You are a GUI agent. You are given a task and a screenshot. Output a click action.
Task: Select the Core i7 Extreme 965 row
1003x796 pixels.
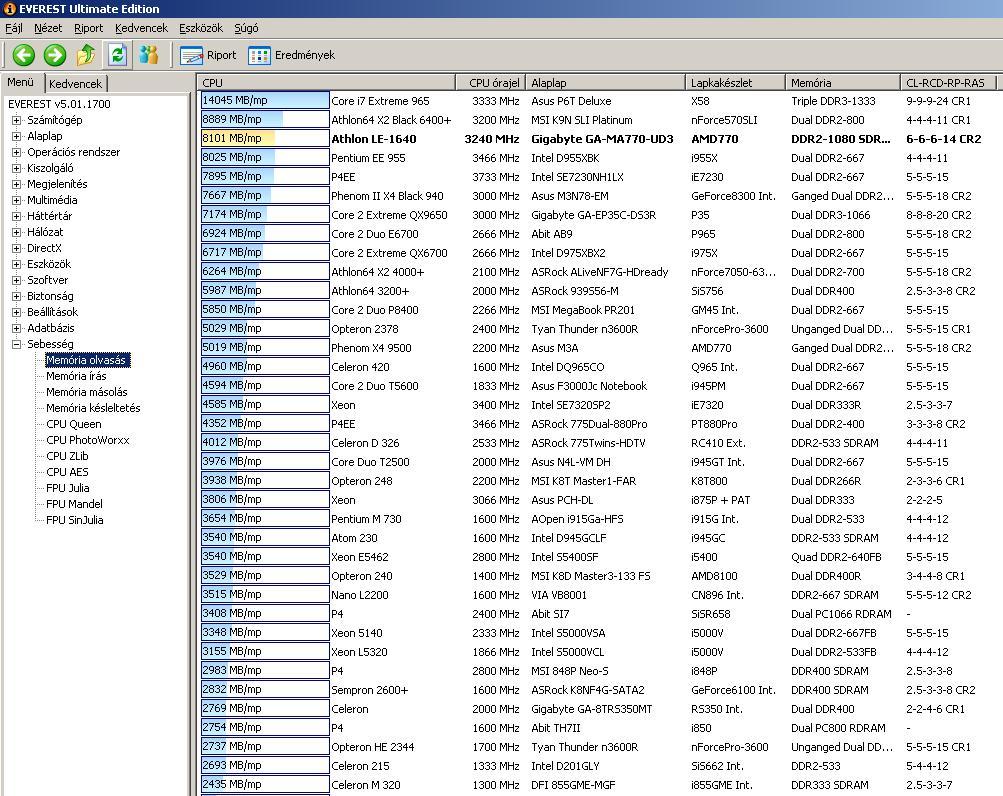[380, 101]
